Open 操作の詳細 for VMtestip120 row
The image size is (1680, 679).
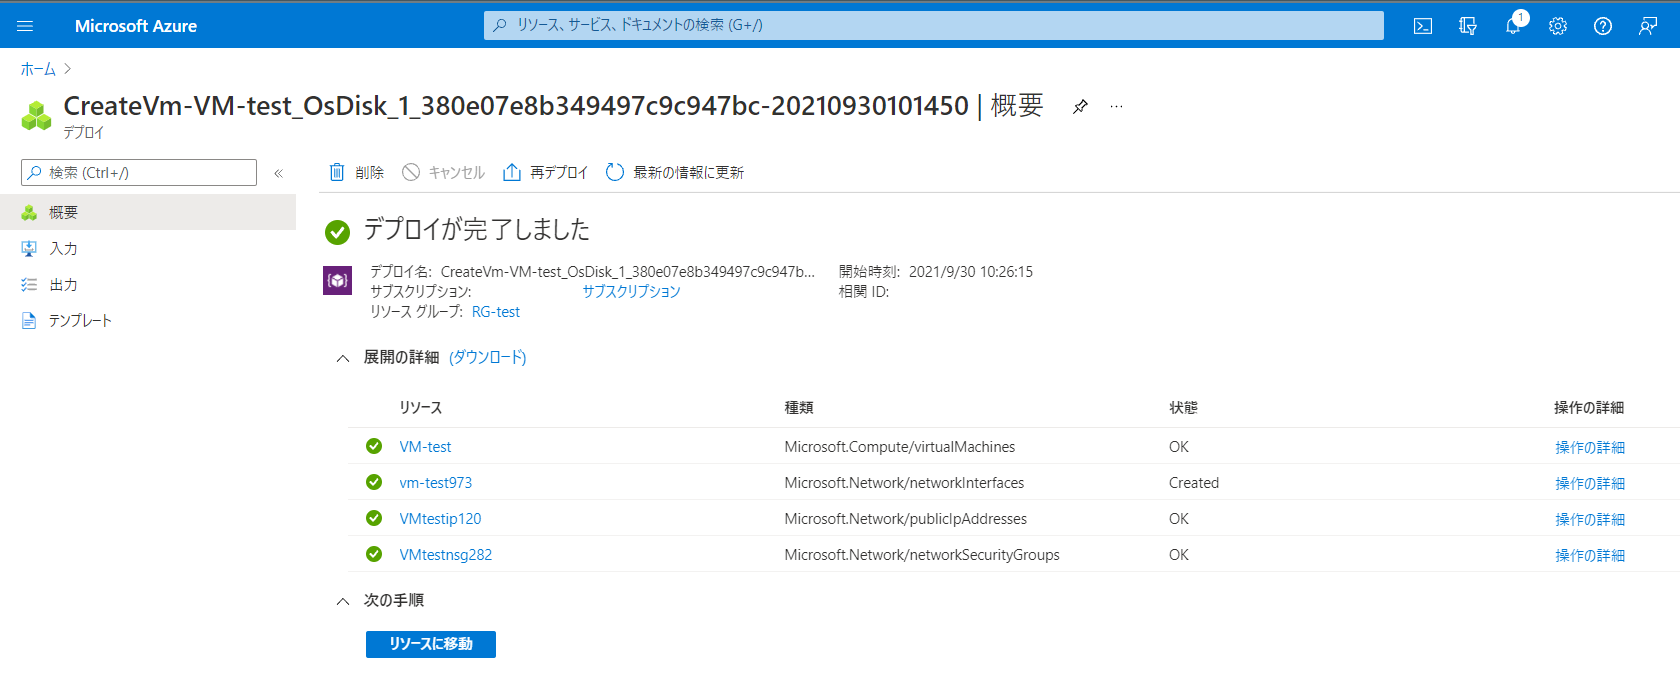pyautogui.click(x=1589, y=519)
